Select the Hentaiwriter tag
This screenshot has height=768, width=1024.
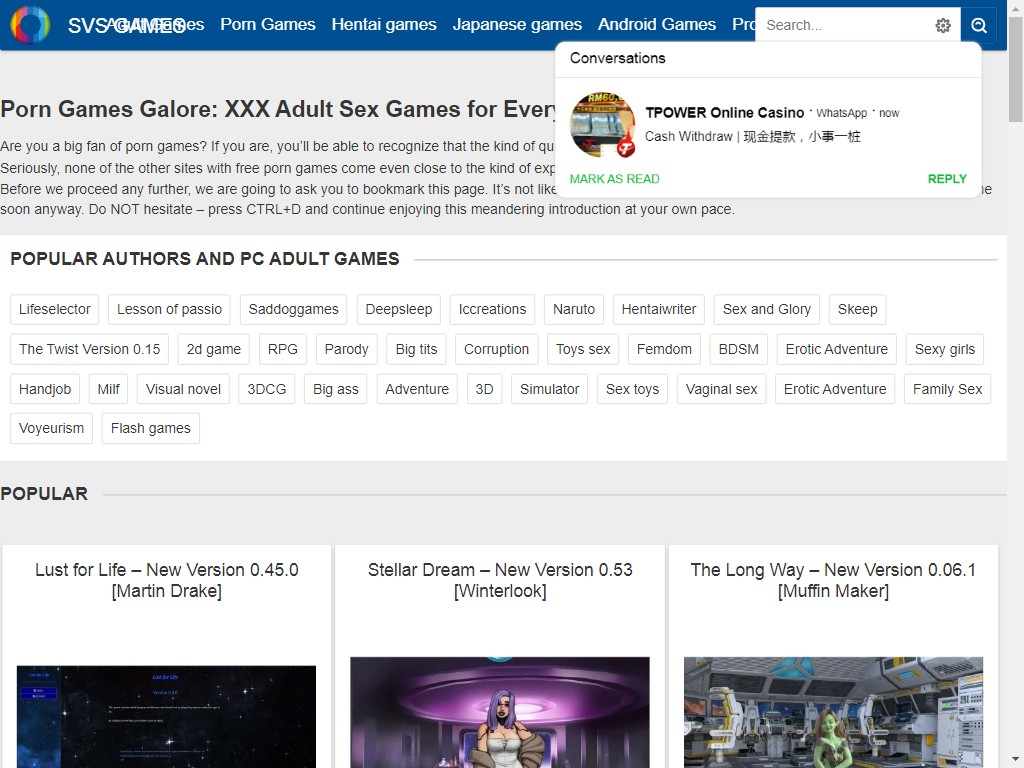click(659, 310)
